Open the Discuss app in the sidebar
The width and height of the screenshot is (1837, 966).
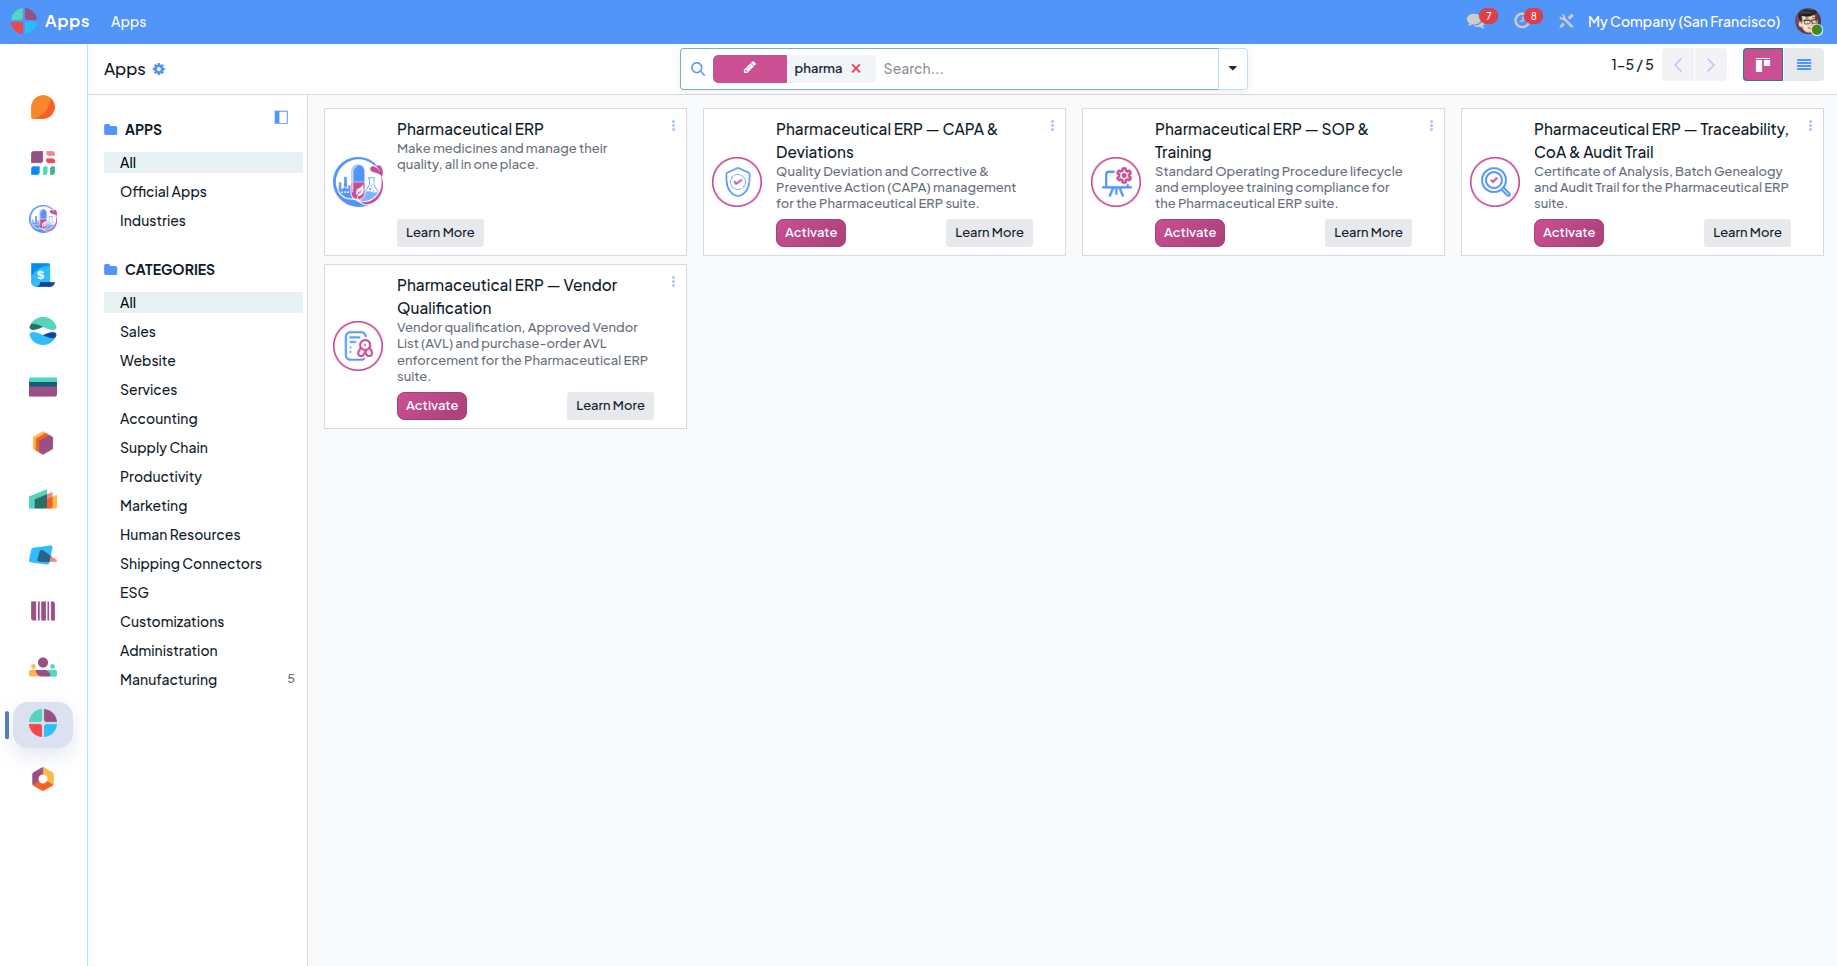(x=43, y=107)
